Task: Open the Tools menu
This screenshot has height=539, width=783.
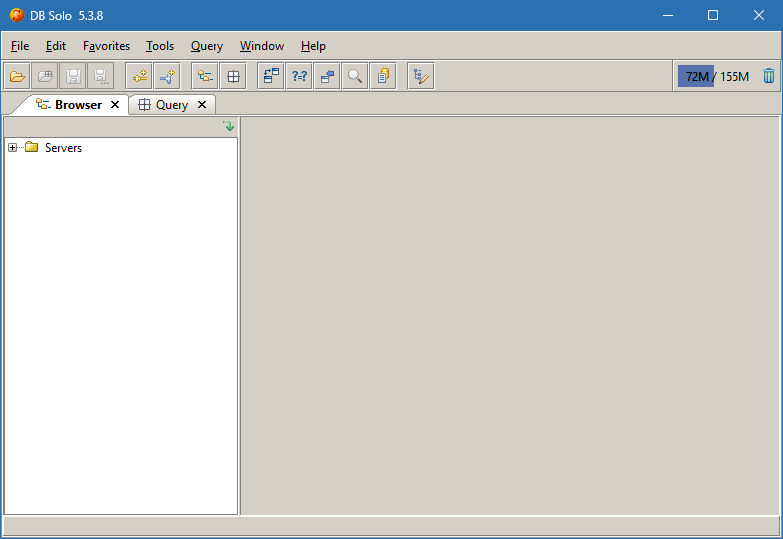Action: [x=159, y=46]
